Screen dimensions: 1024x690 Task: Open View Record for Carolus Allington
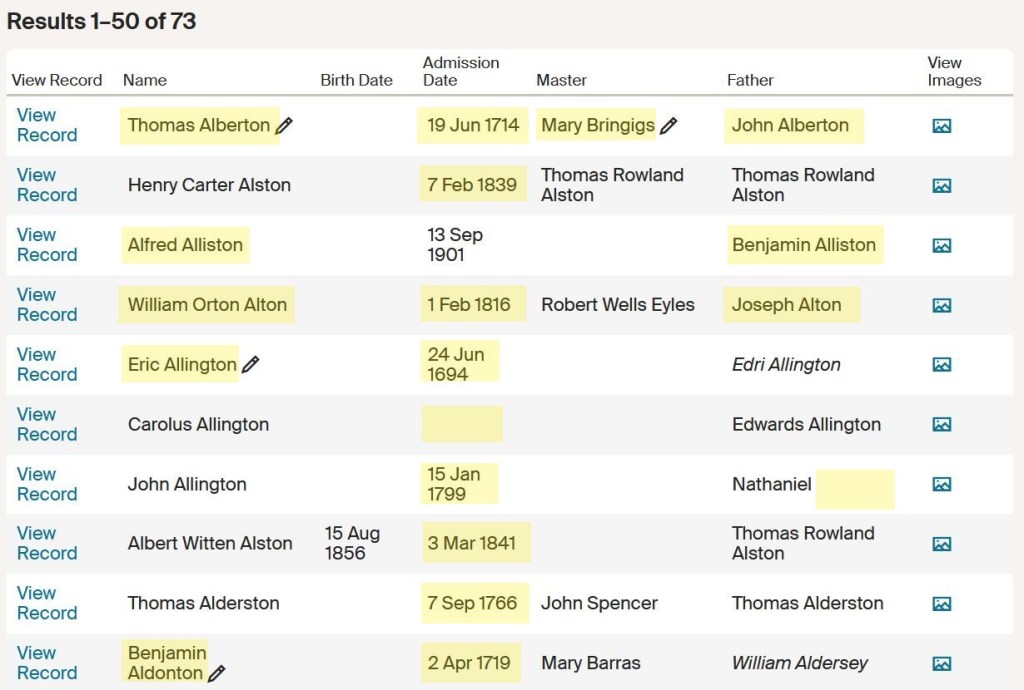[46, 424]
